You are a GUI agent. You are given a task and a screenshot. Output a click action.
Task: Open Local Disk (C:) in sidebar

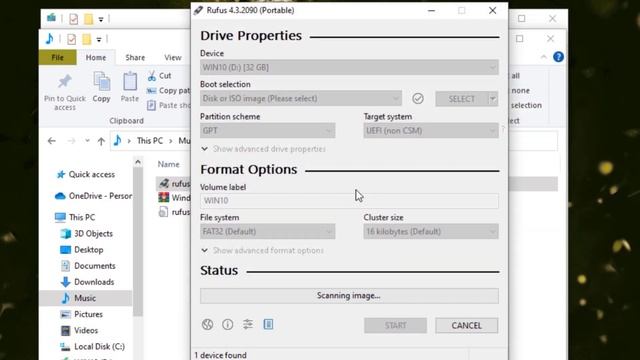[92, 347]
